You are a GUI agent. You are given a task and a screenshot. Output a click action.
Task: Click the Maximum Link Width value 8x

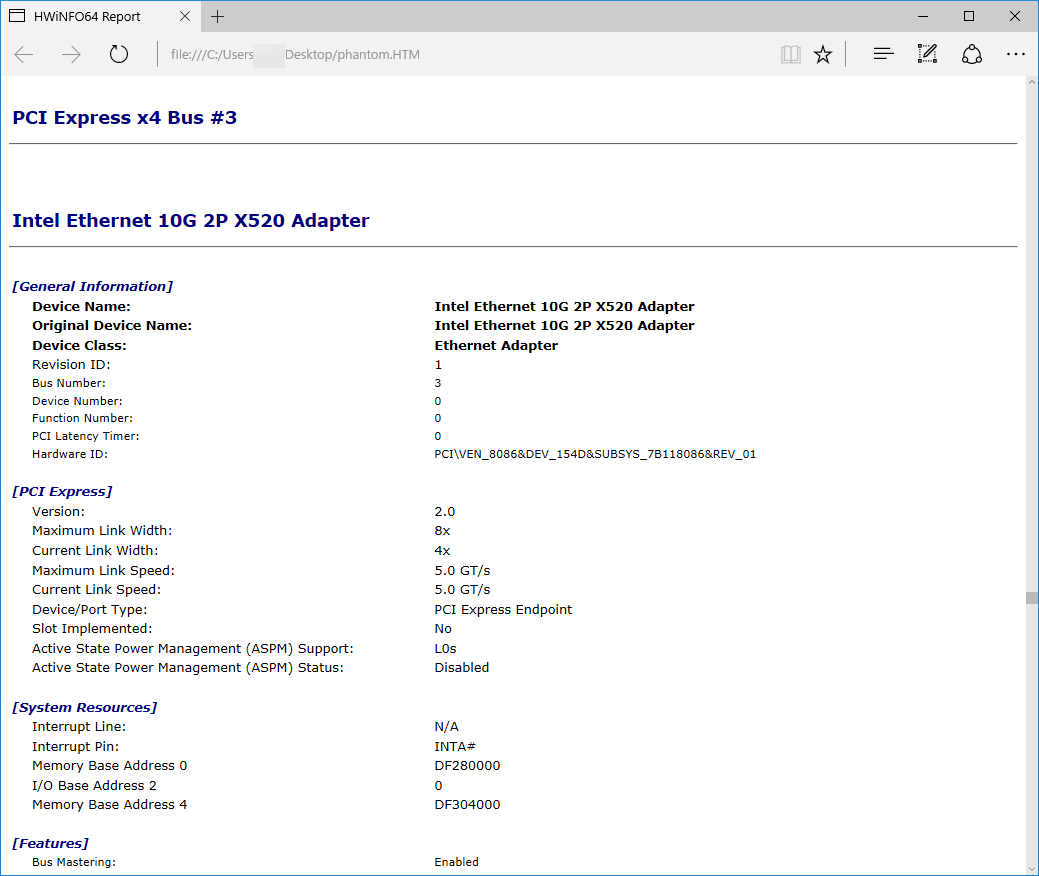(x=443, y=531)
